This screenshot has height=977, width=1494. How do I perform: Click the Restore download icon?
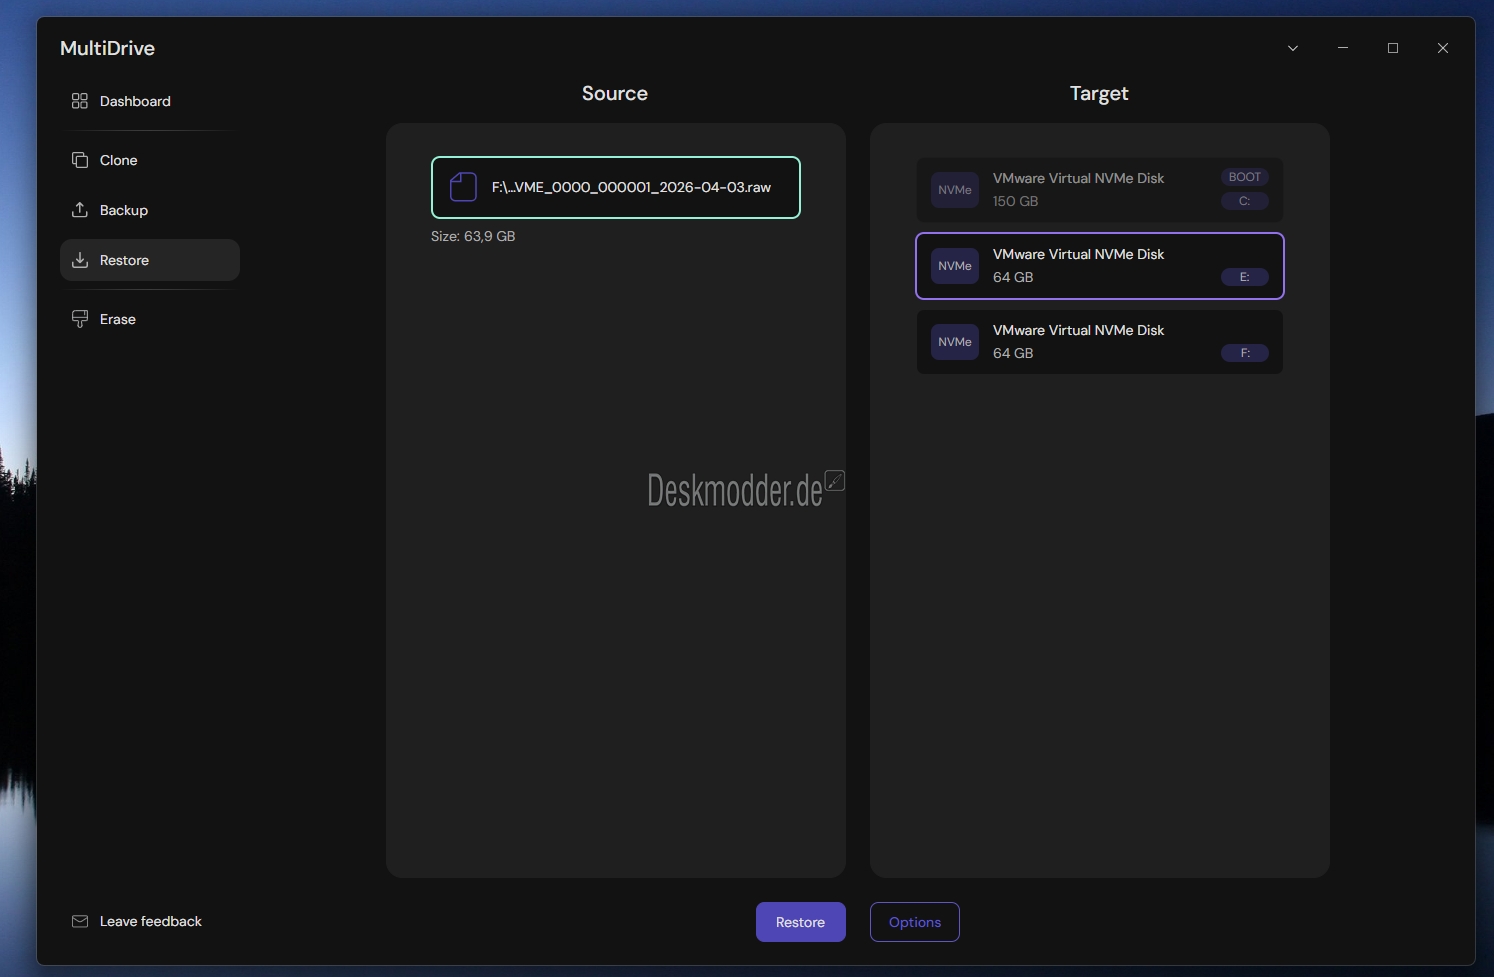[80, 260]
